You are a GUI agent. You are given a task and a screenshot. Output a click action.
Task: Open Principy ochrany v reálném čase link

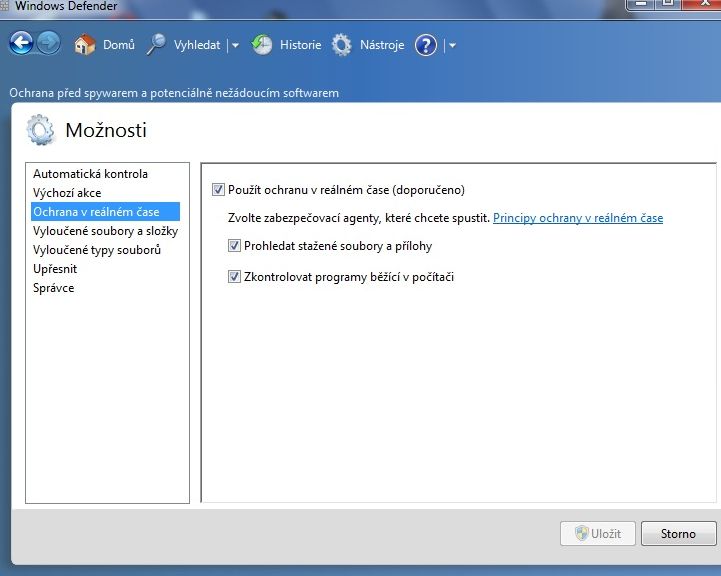578,218
